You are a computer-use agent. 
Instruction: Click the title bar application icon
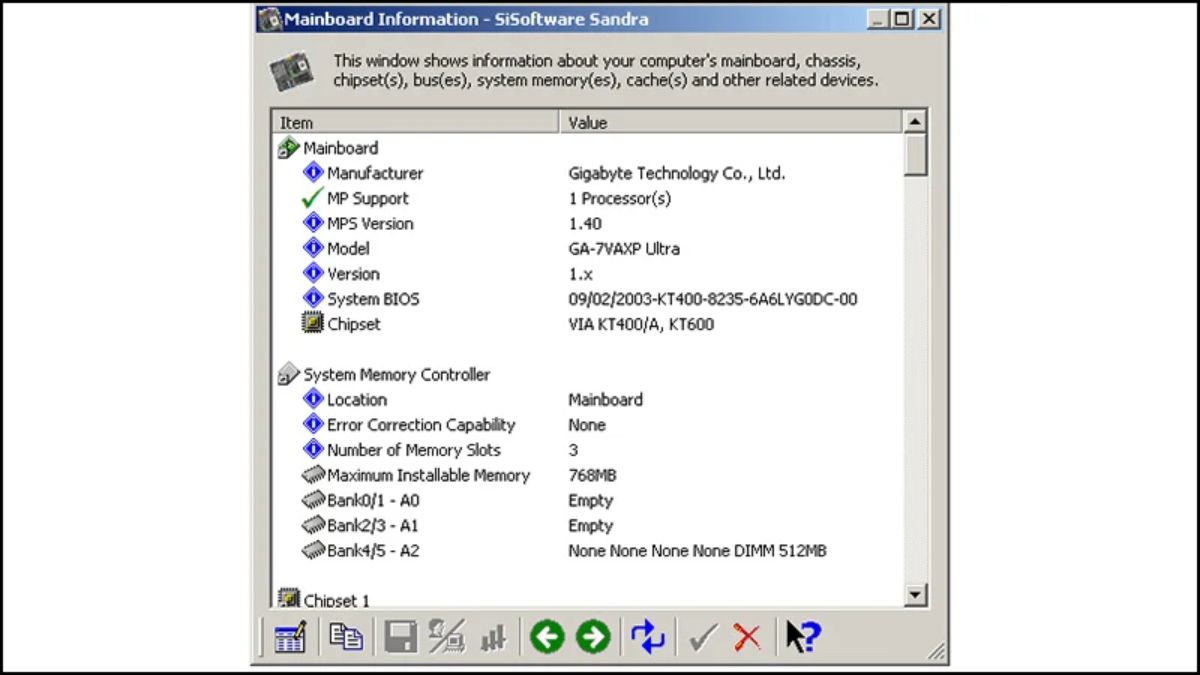pyautogui.click(x=269, y=19)
